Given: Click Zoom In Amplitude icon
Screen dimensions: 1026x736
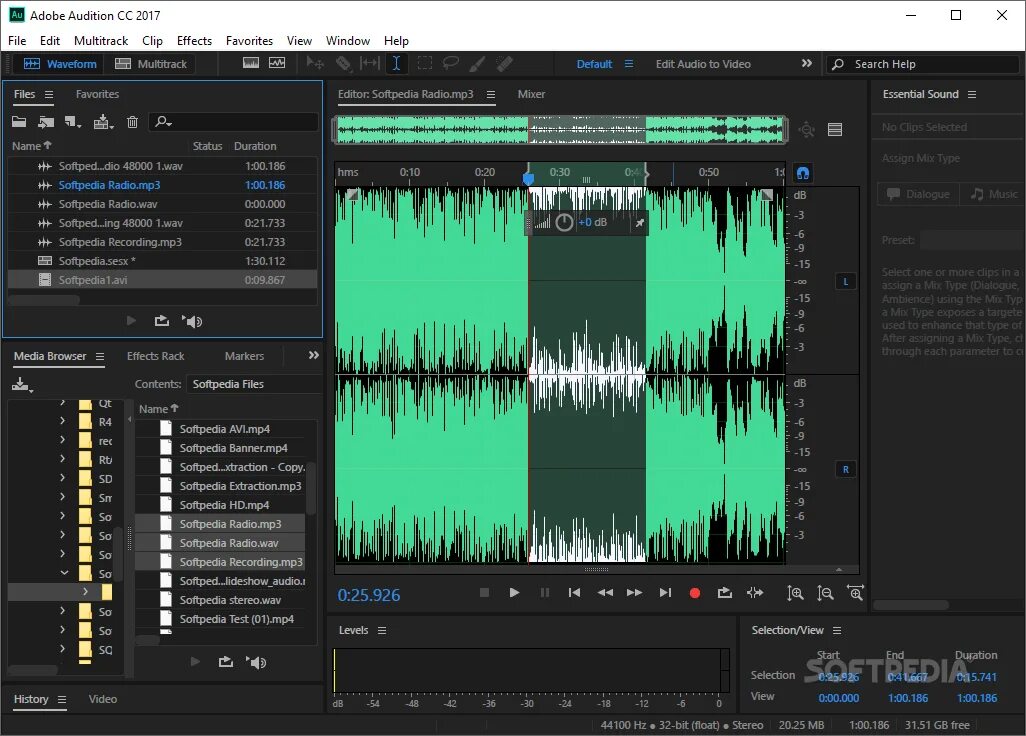Looking at the screenshot, I should 795,593.
